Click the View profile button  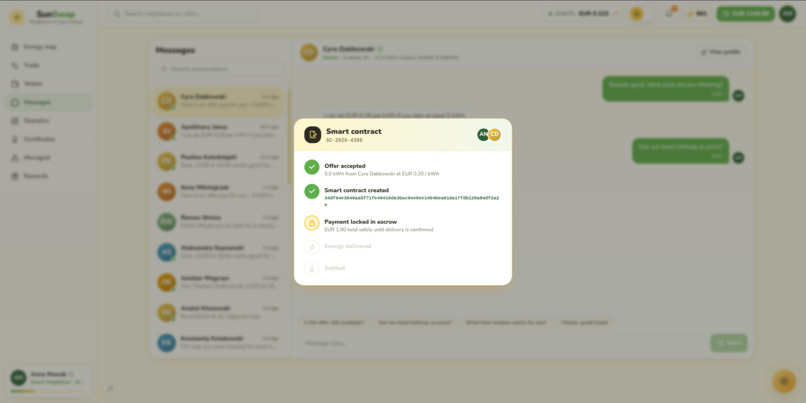[721, 52]
